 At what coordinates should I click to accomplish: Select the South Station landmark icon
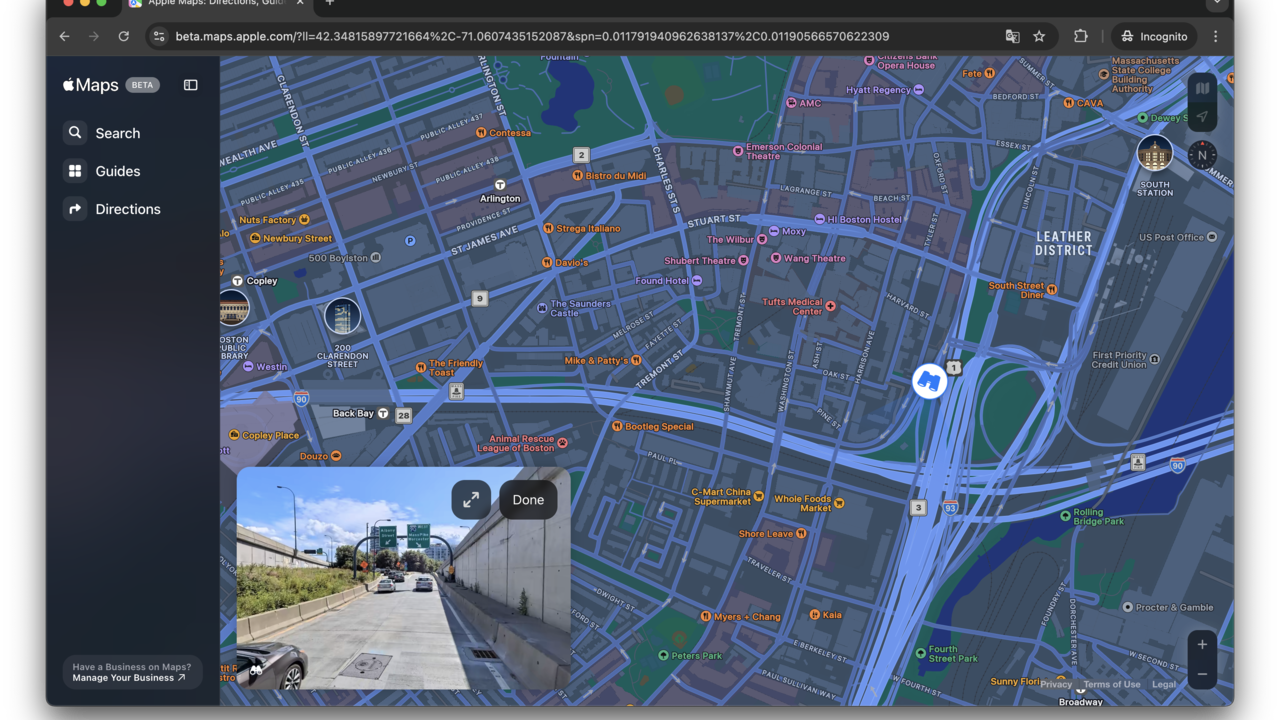coord(1155,154)
